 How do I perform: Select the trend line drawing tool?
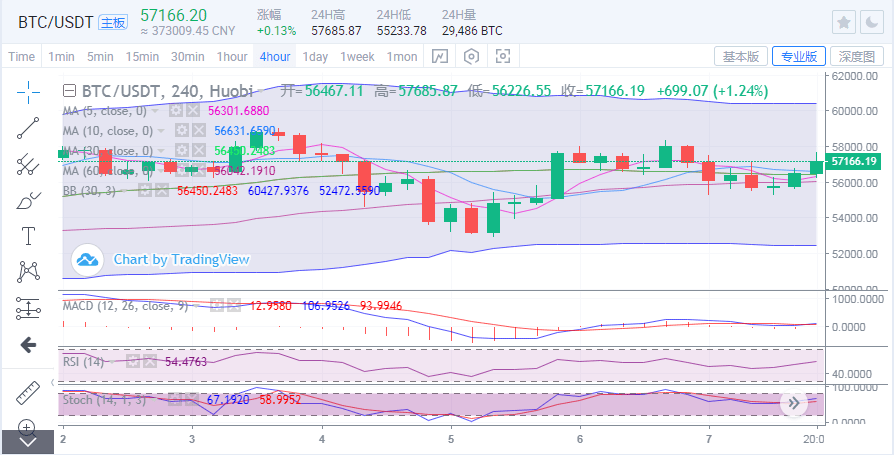pyautogui.click(x=27, y=128)
